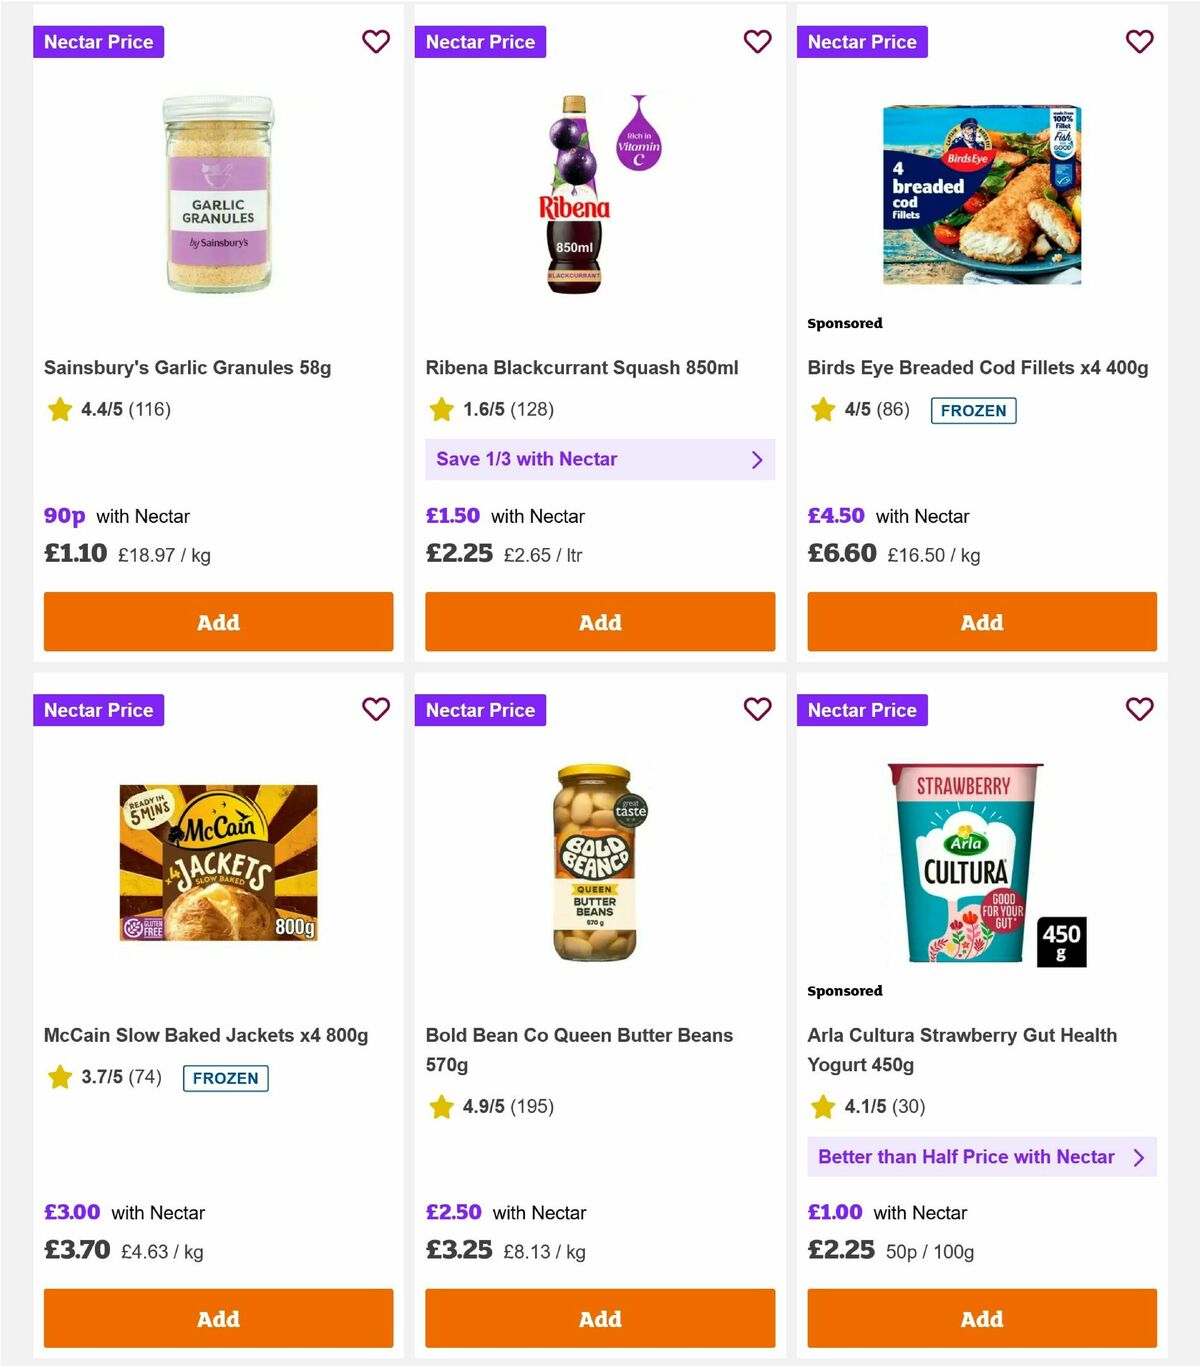
Task: Click the star icon beside Ribena's 1.6/5 rating
Action: pos(441,409)
